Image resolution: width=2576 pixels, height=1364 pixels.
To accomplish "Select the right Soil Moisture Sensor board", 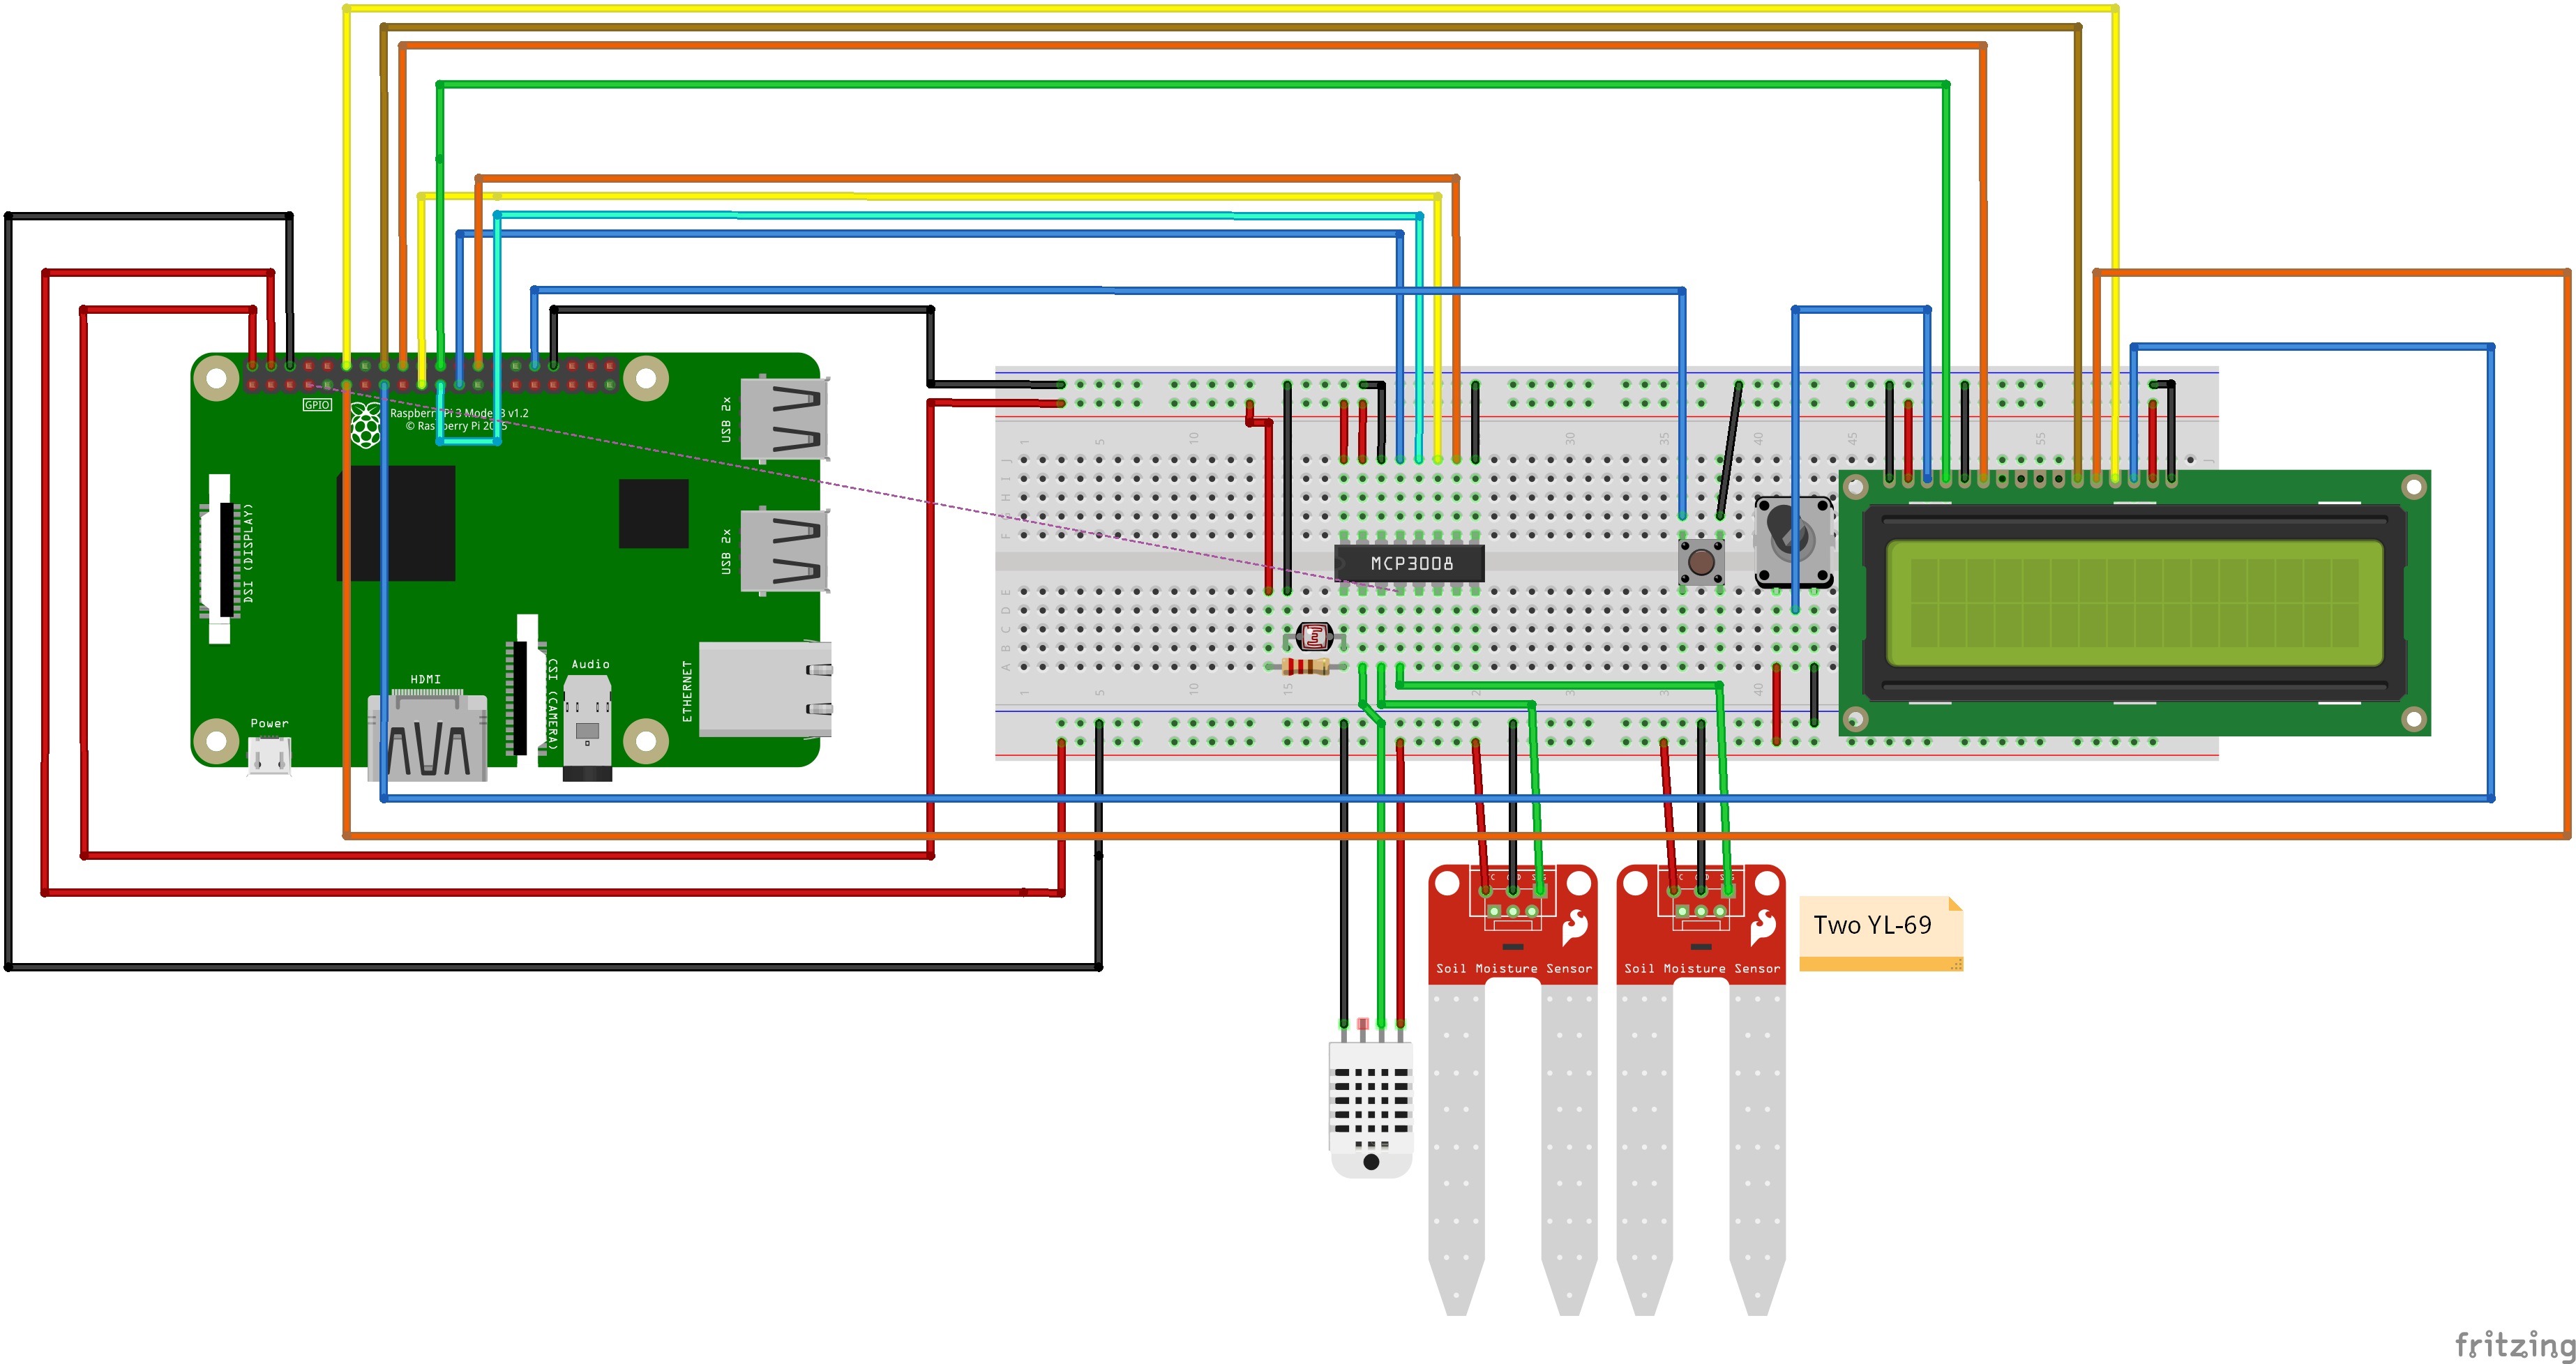I will [x=1701, y=1090].
